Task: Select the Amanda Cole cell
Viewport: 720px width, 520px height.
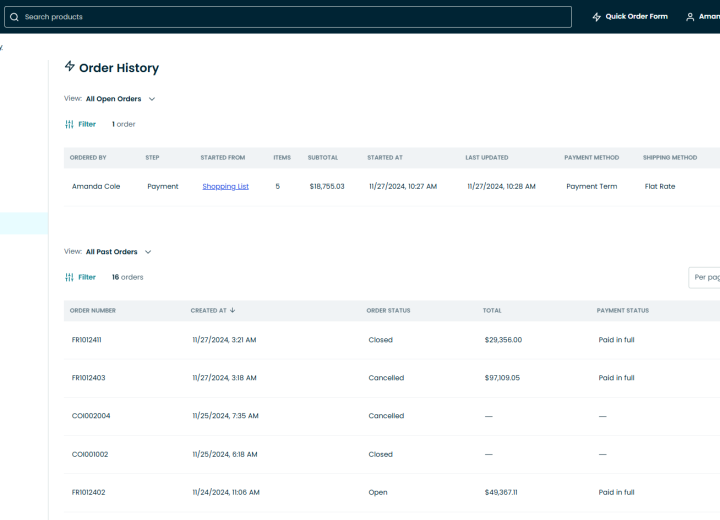Action: (x=96, y=187)
